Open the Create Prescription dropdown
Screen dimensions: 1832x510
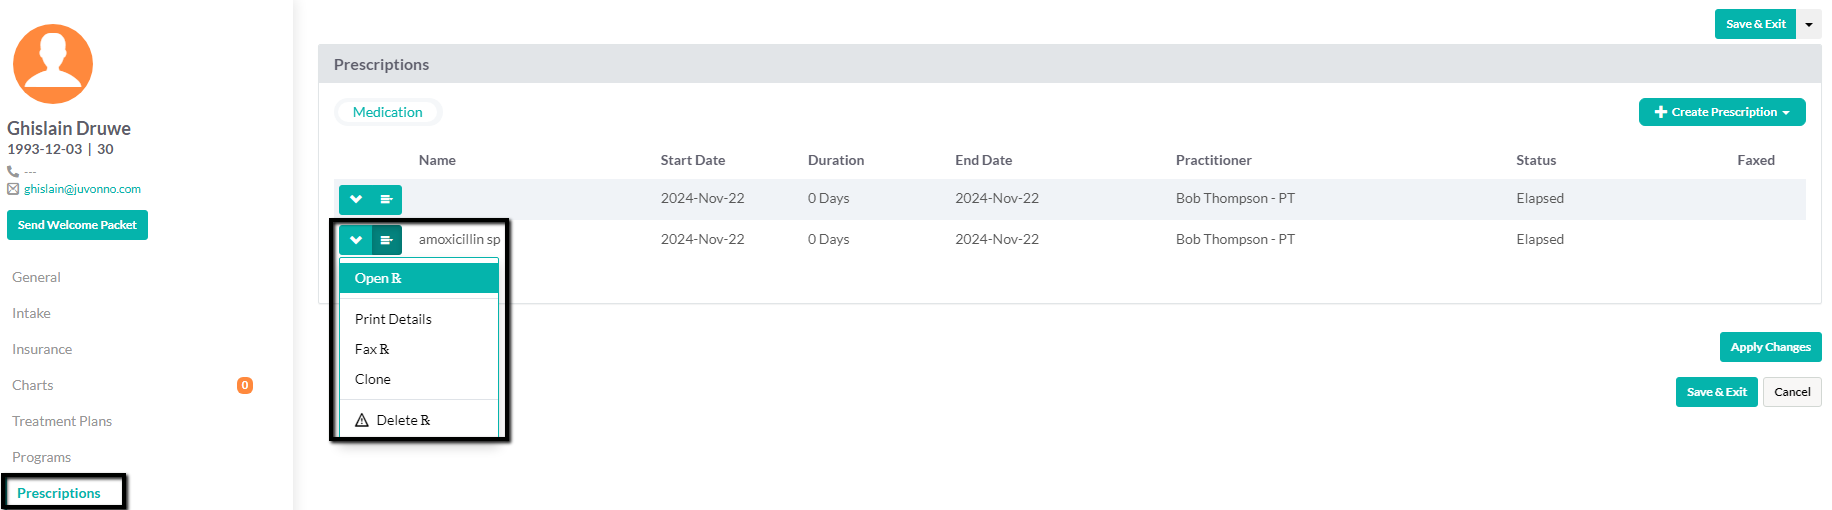click(1722, 112)
